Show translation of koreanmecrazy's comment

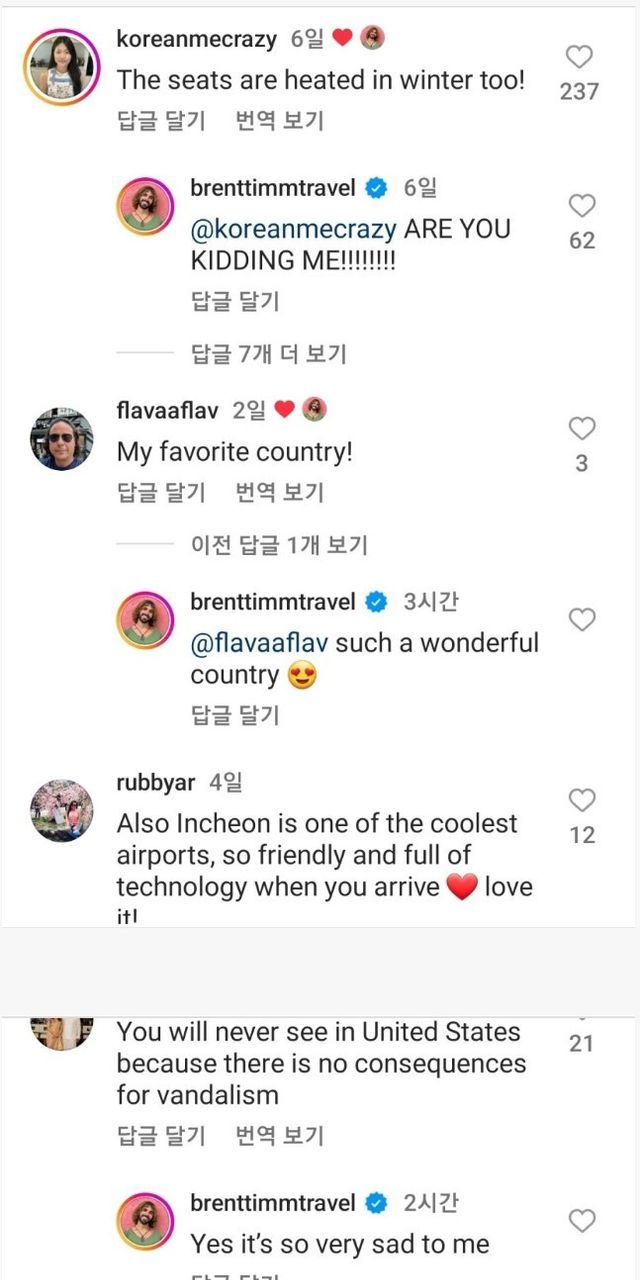[x=279, y=122]
